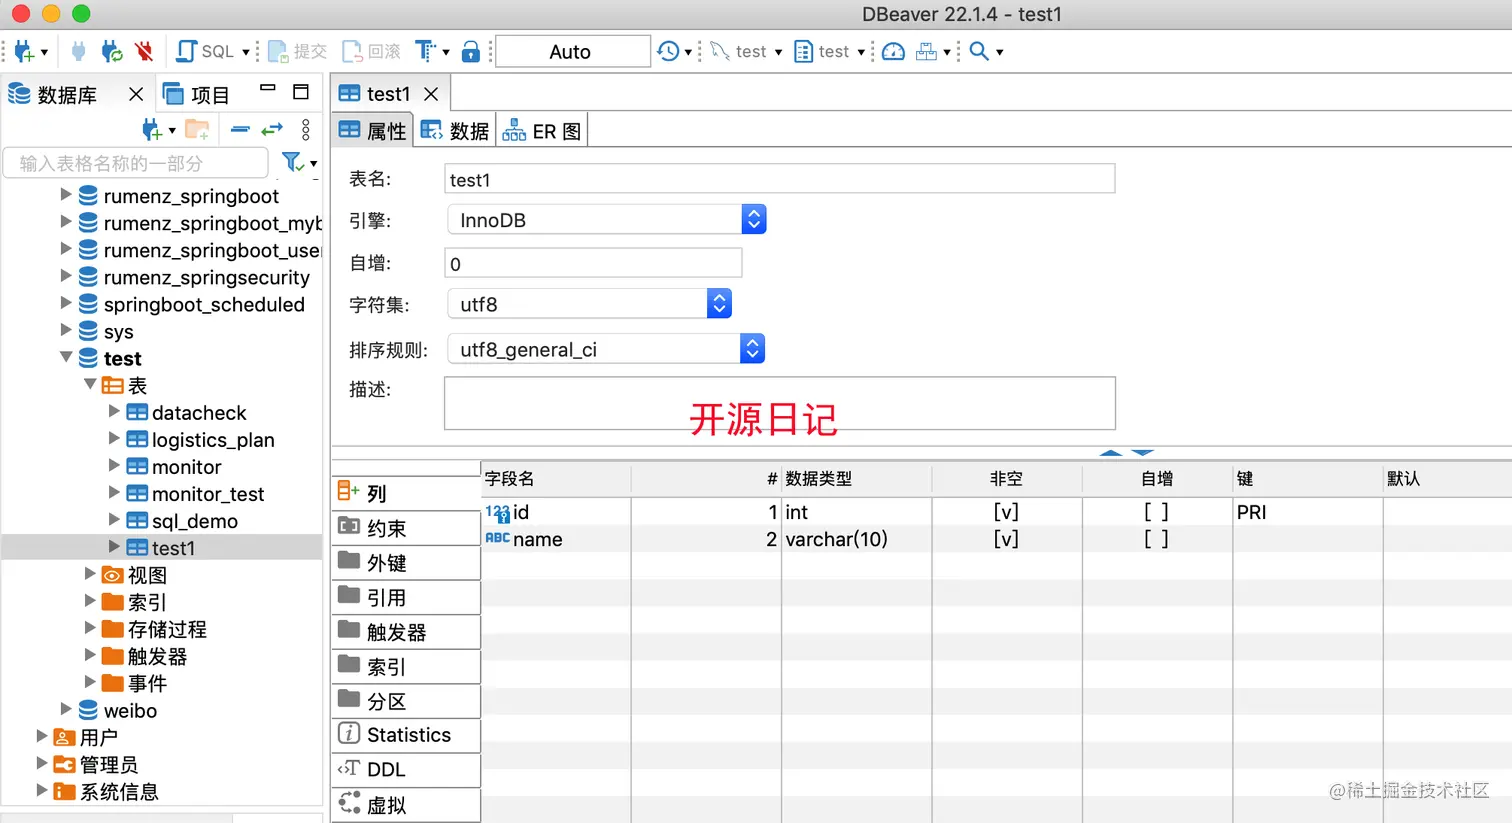Click link with editor arrows icon
The width and height of the screenshot is (1512, 823).
click(272, 129)
